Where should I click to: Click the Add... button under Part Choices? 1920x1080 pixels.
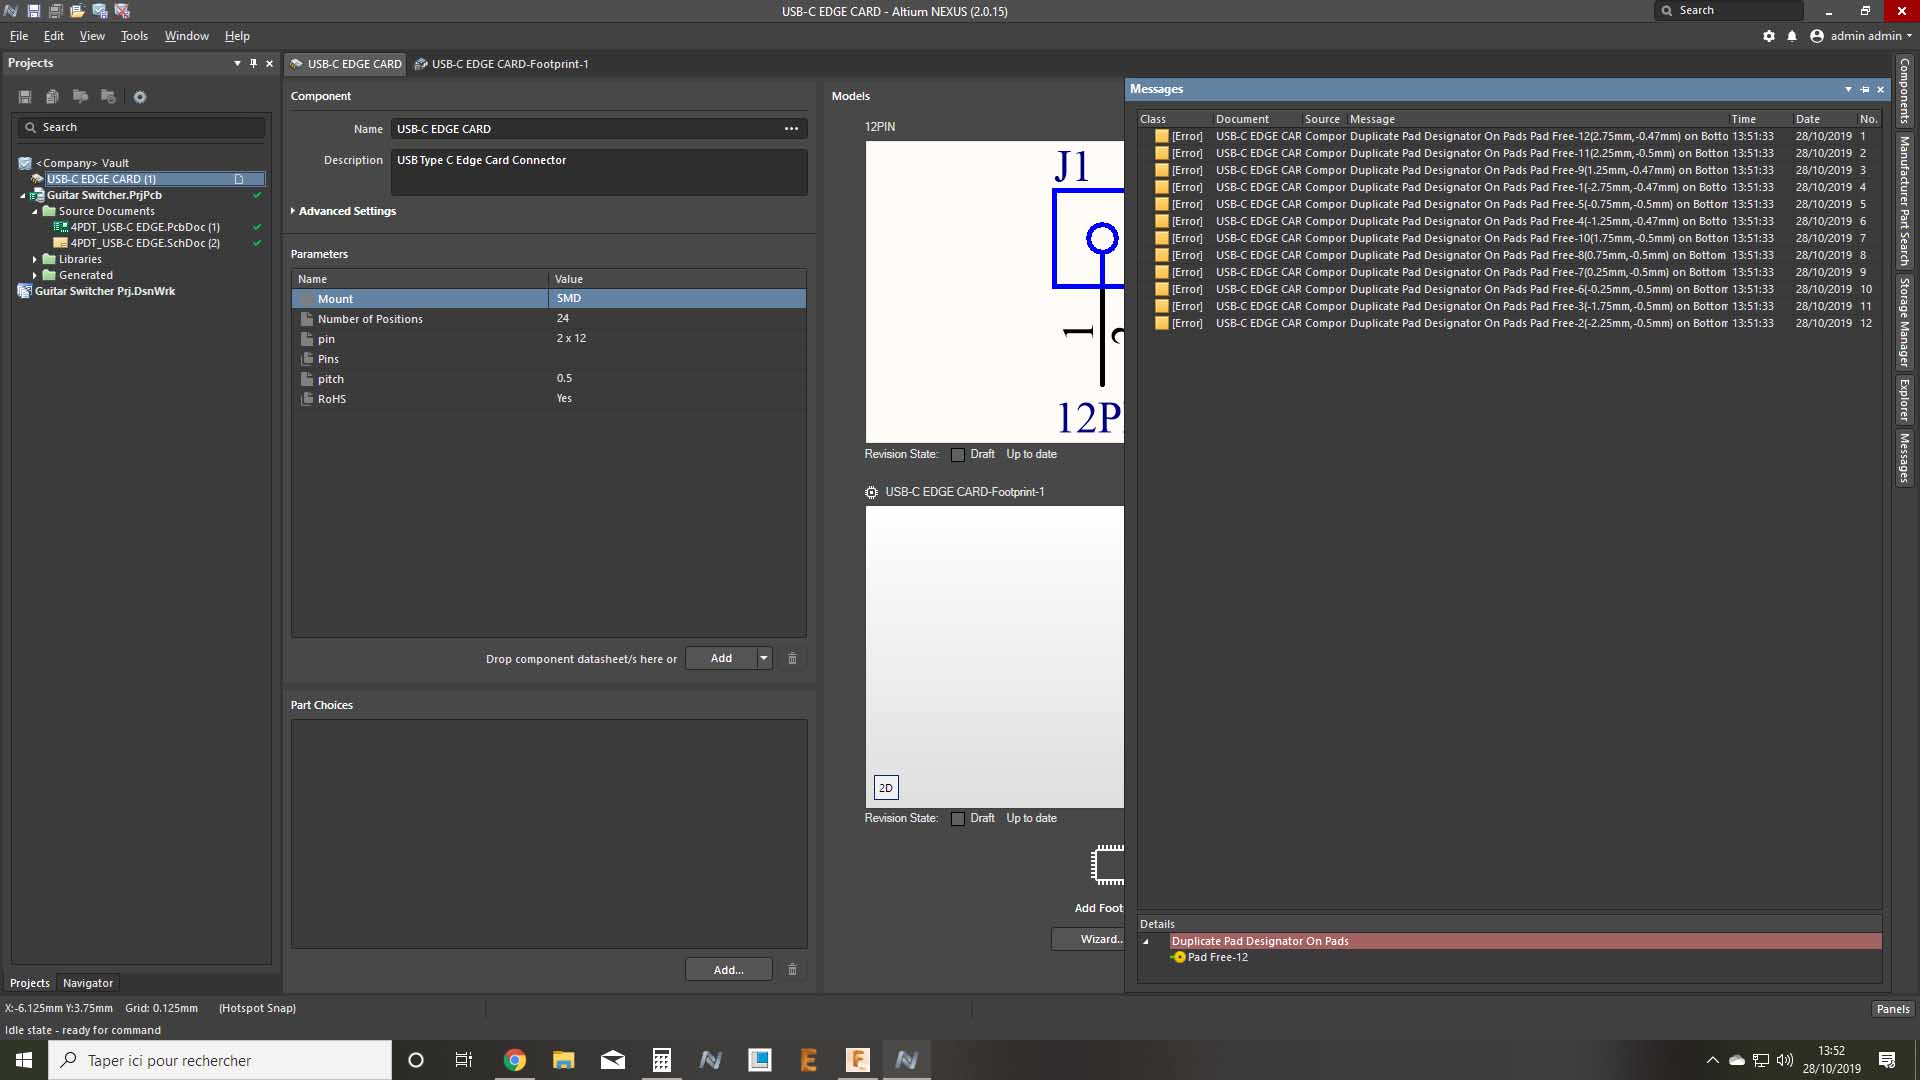(728, 970)
